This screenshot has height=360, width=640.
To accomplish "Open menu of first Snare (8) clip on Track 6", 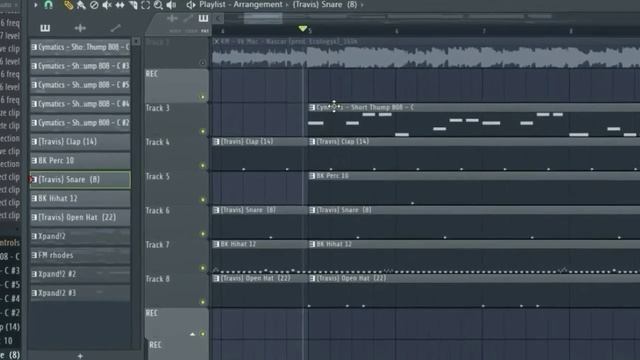I will (216, 210).
